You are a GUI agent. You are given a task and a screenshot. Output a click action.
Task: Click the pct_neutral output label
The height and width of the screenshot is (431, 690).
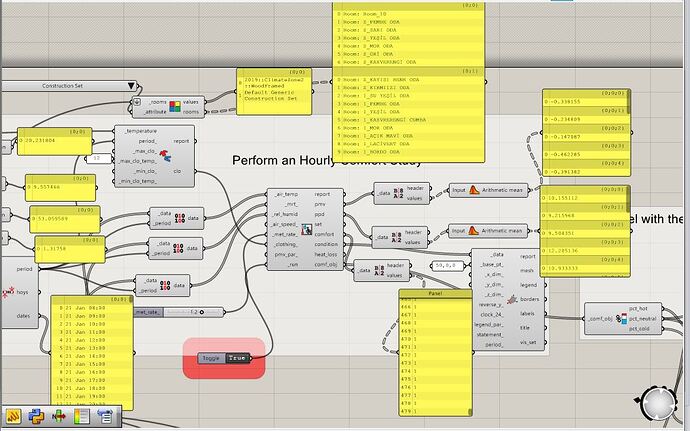pos(642,319)
